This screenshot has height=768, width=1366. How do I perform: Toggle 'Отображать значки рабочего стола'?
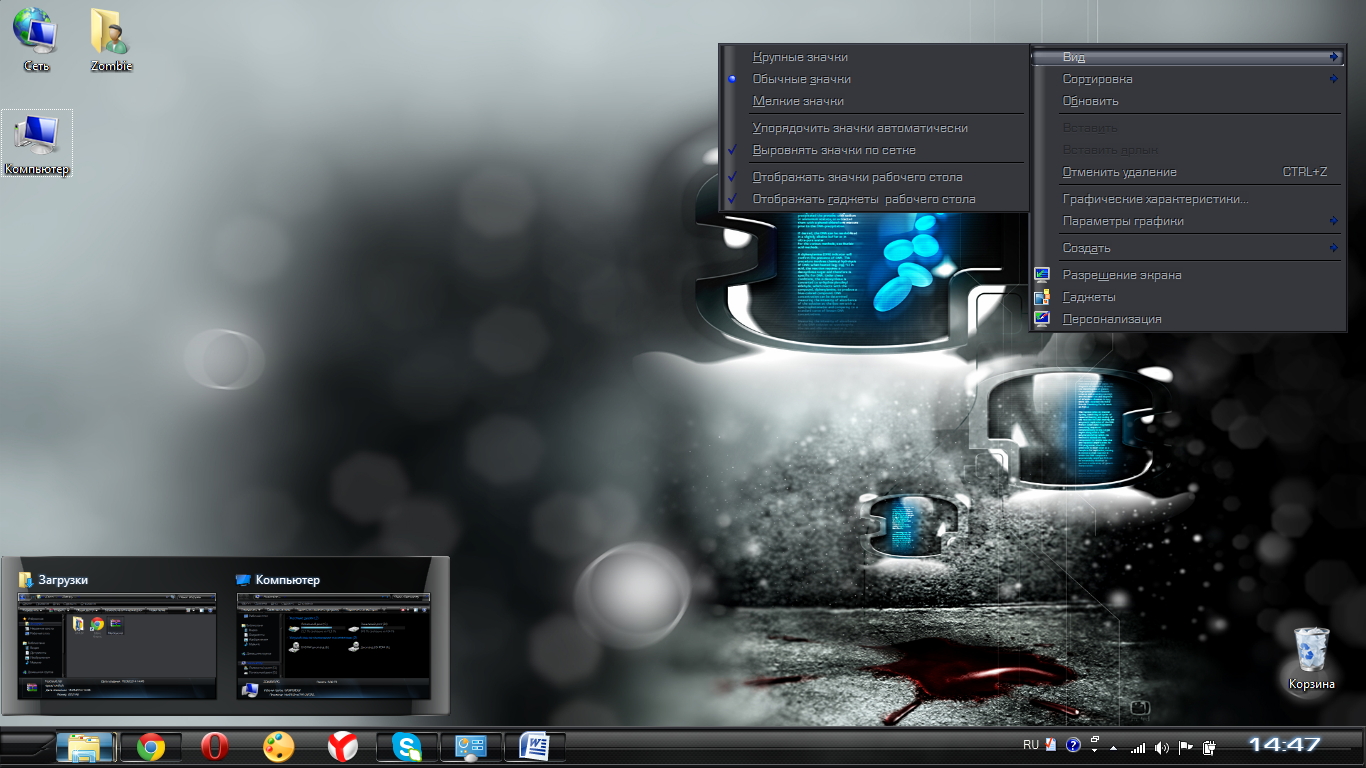[x=857, y=177]
